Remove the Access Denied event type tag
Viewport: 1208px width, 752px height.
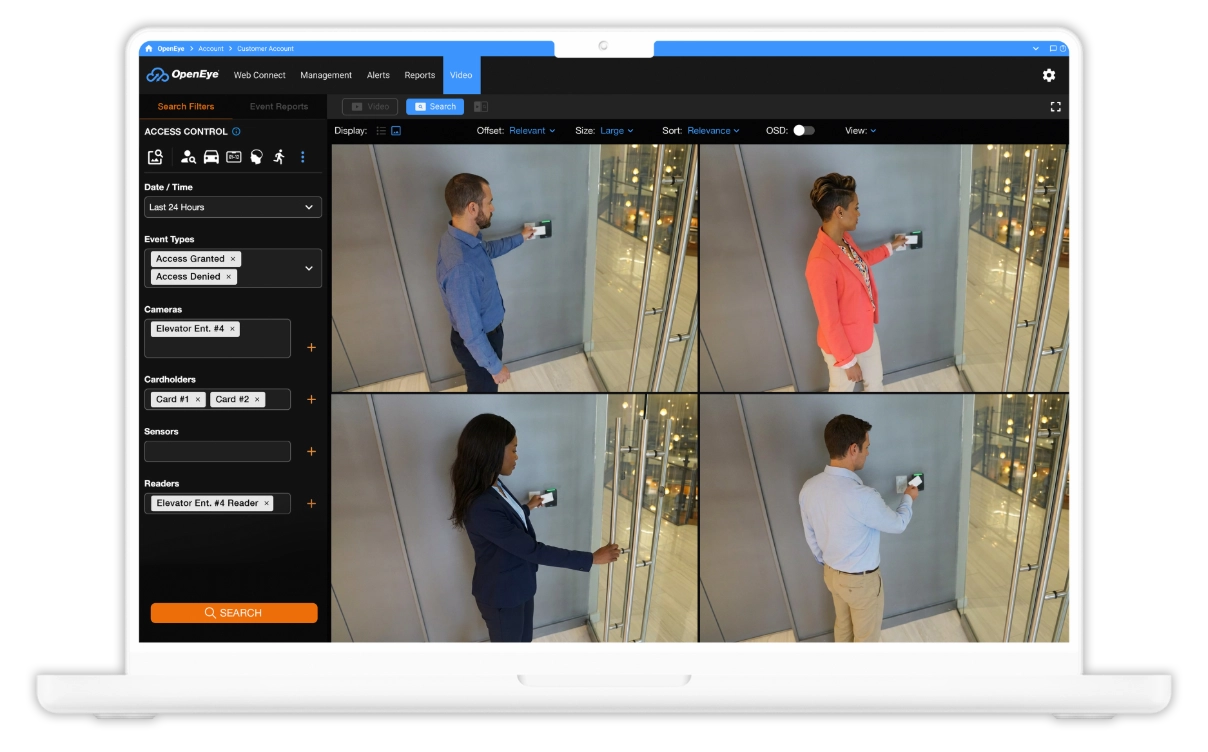point(228,277)
